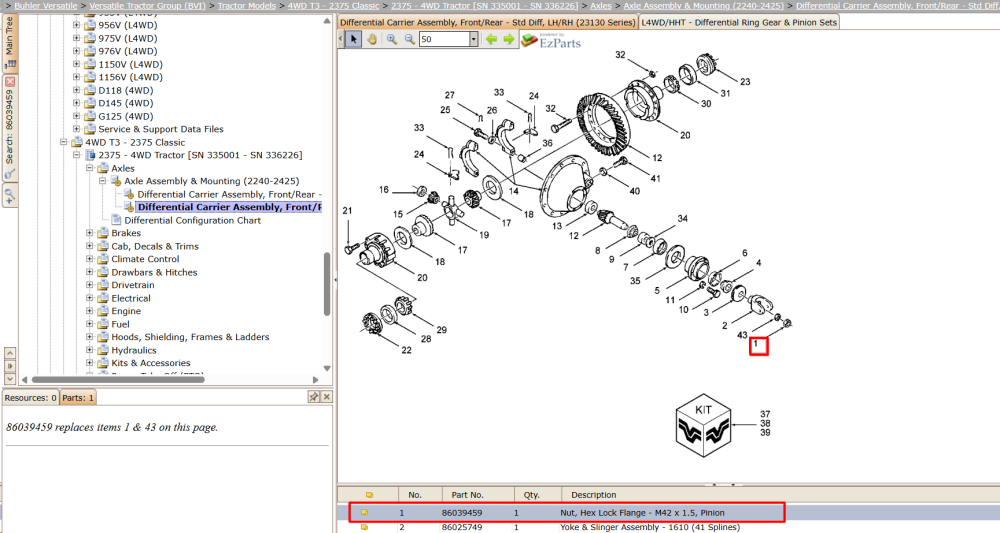Click the bookmark icon in row 86025749
1000x533 pixels.
364,527
